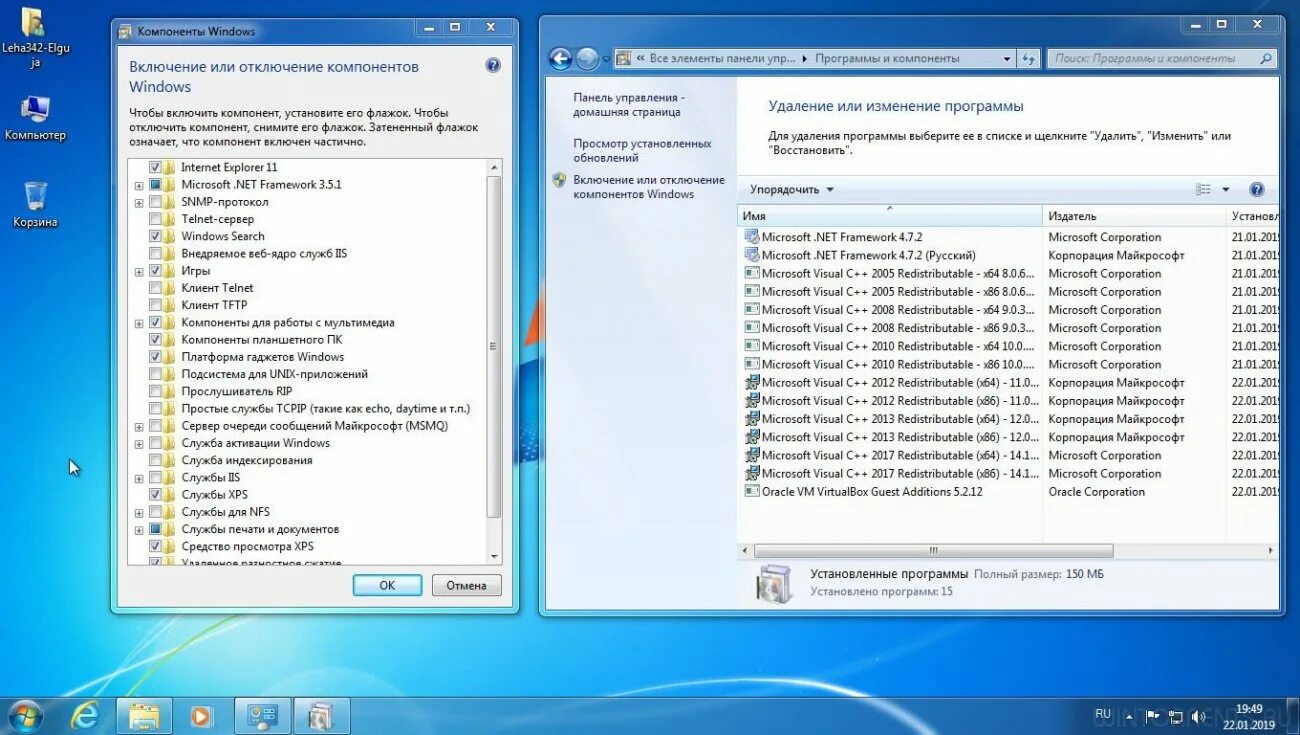Expand Службы печати и документов node
1300x735 pixels.
pos(139,530)
